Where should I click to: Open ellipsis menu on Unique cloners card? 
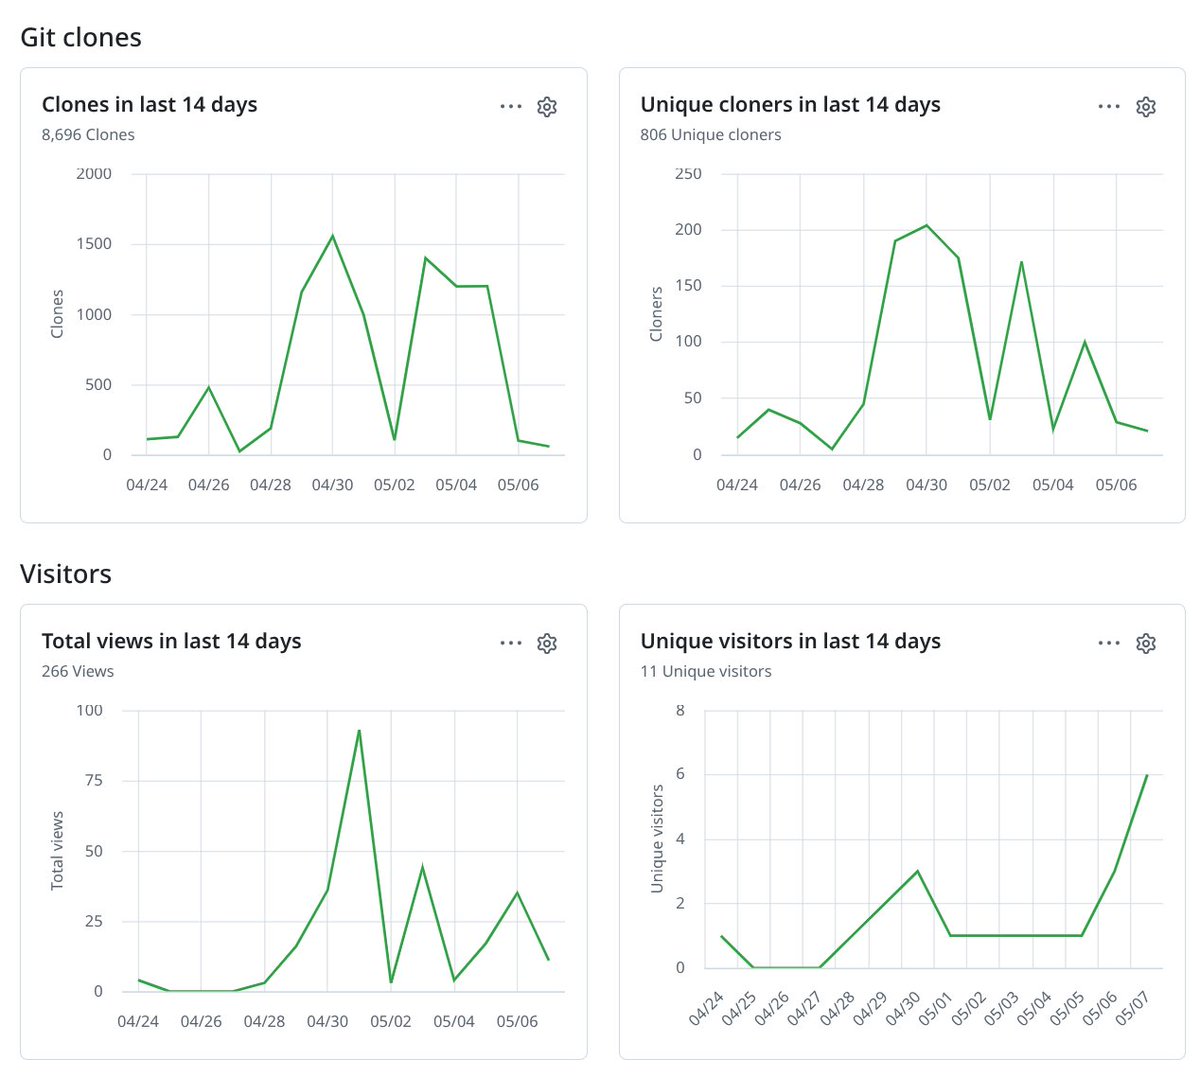coord(1109,106)
